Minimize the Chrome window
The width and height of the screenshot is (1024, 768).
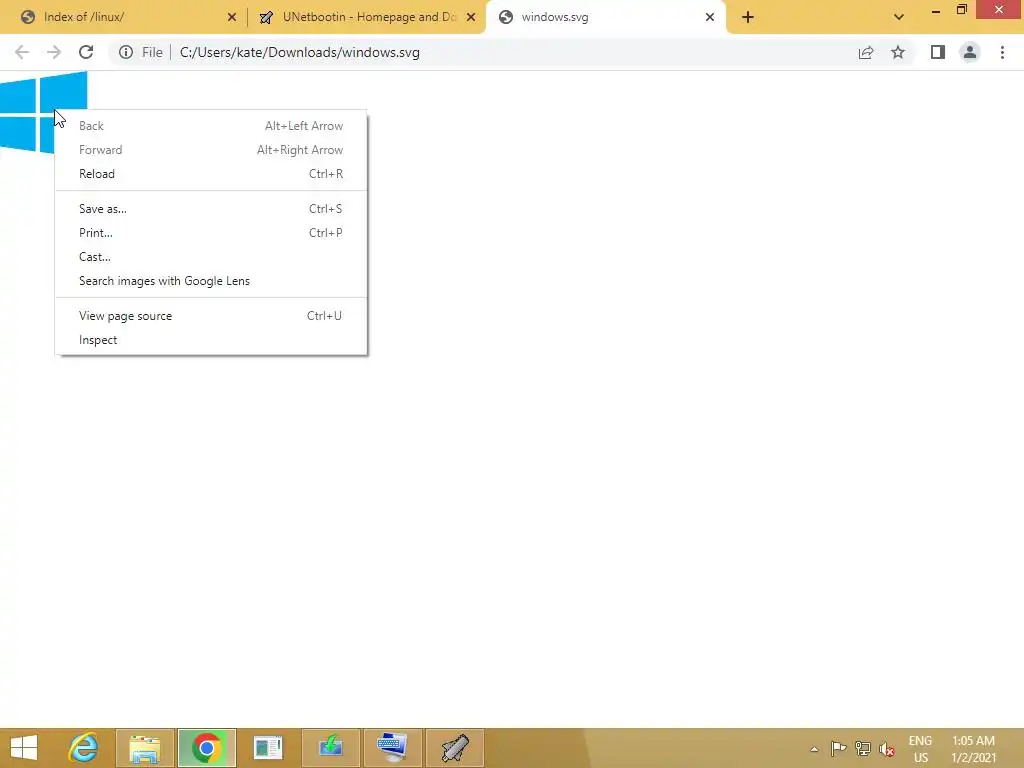pyautogui.click(x=936, y=10)
